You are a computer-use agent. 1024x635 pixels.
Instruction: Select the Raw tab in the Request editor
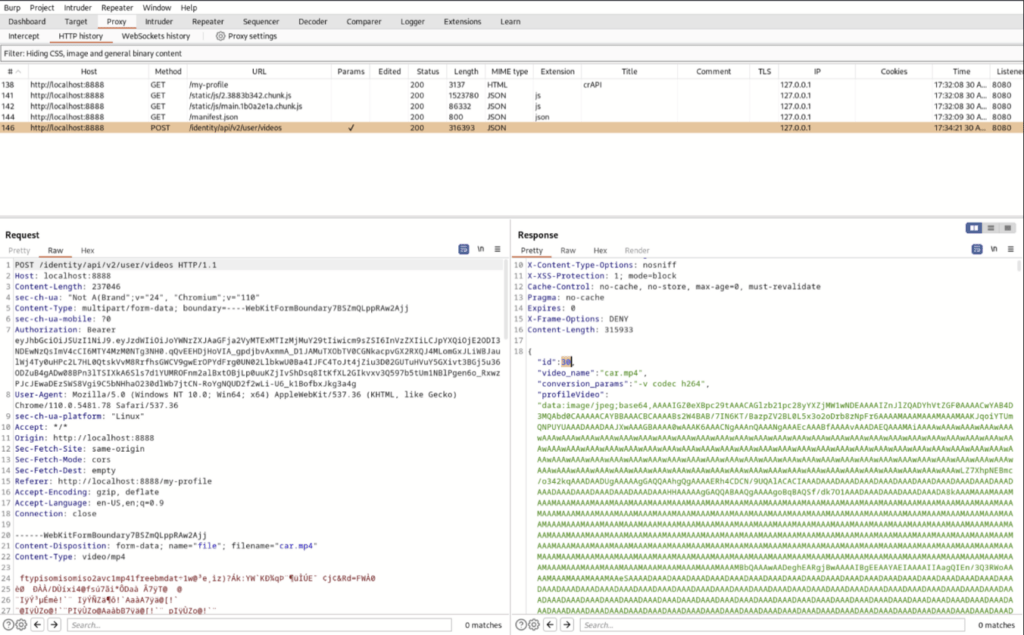56,250
